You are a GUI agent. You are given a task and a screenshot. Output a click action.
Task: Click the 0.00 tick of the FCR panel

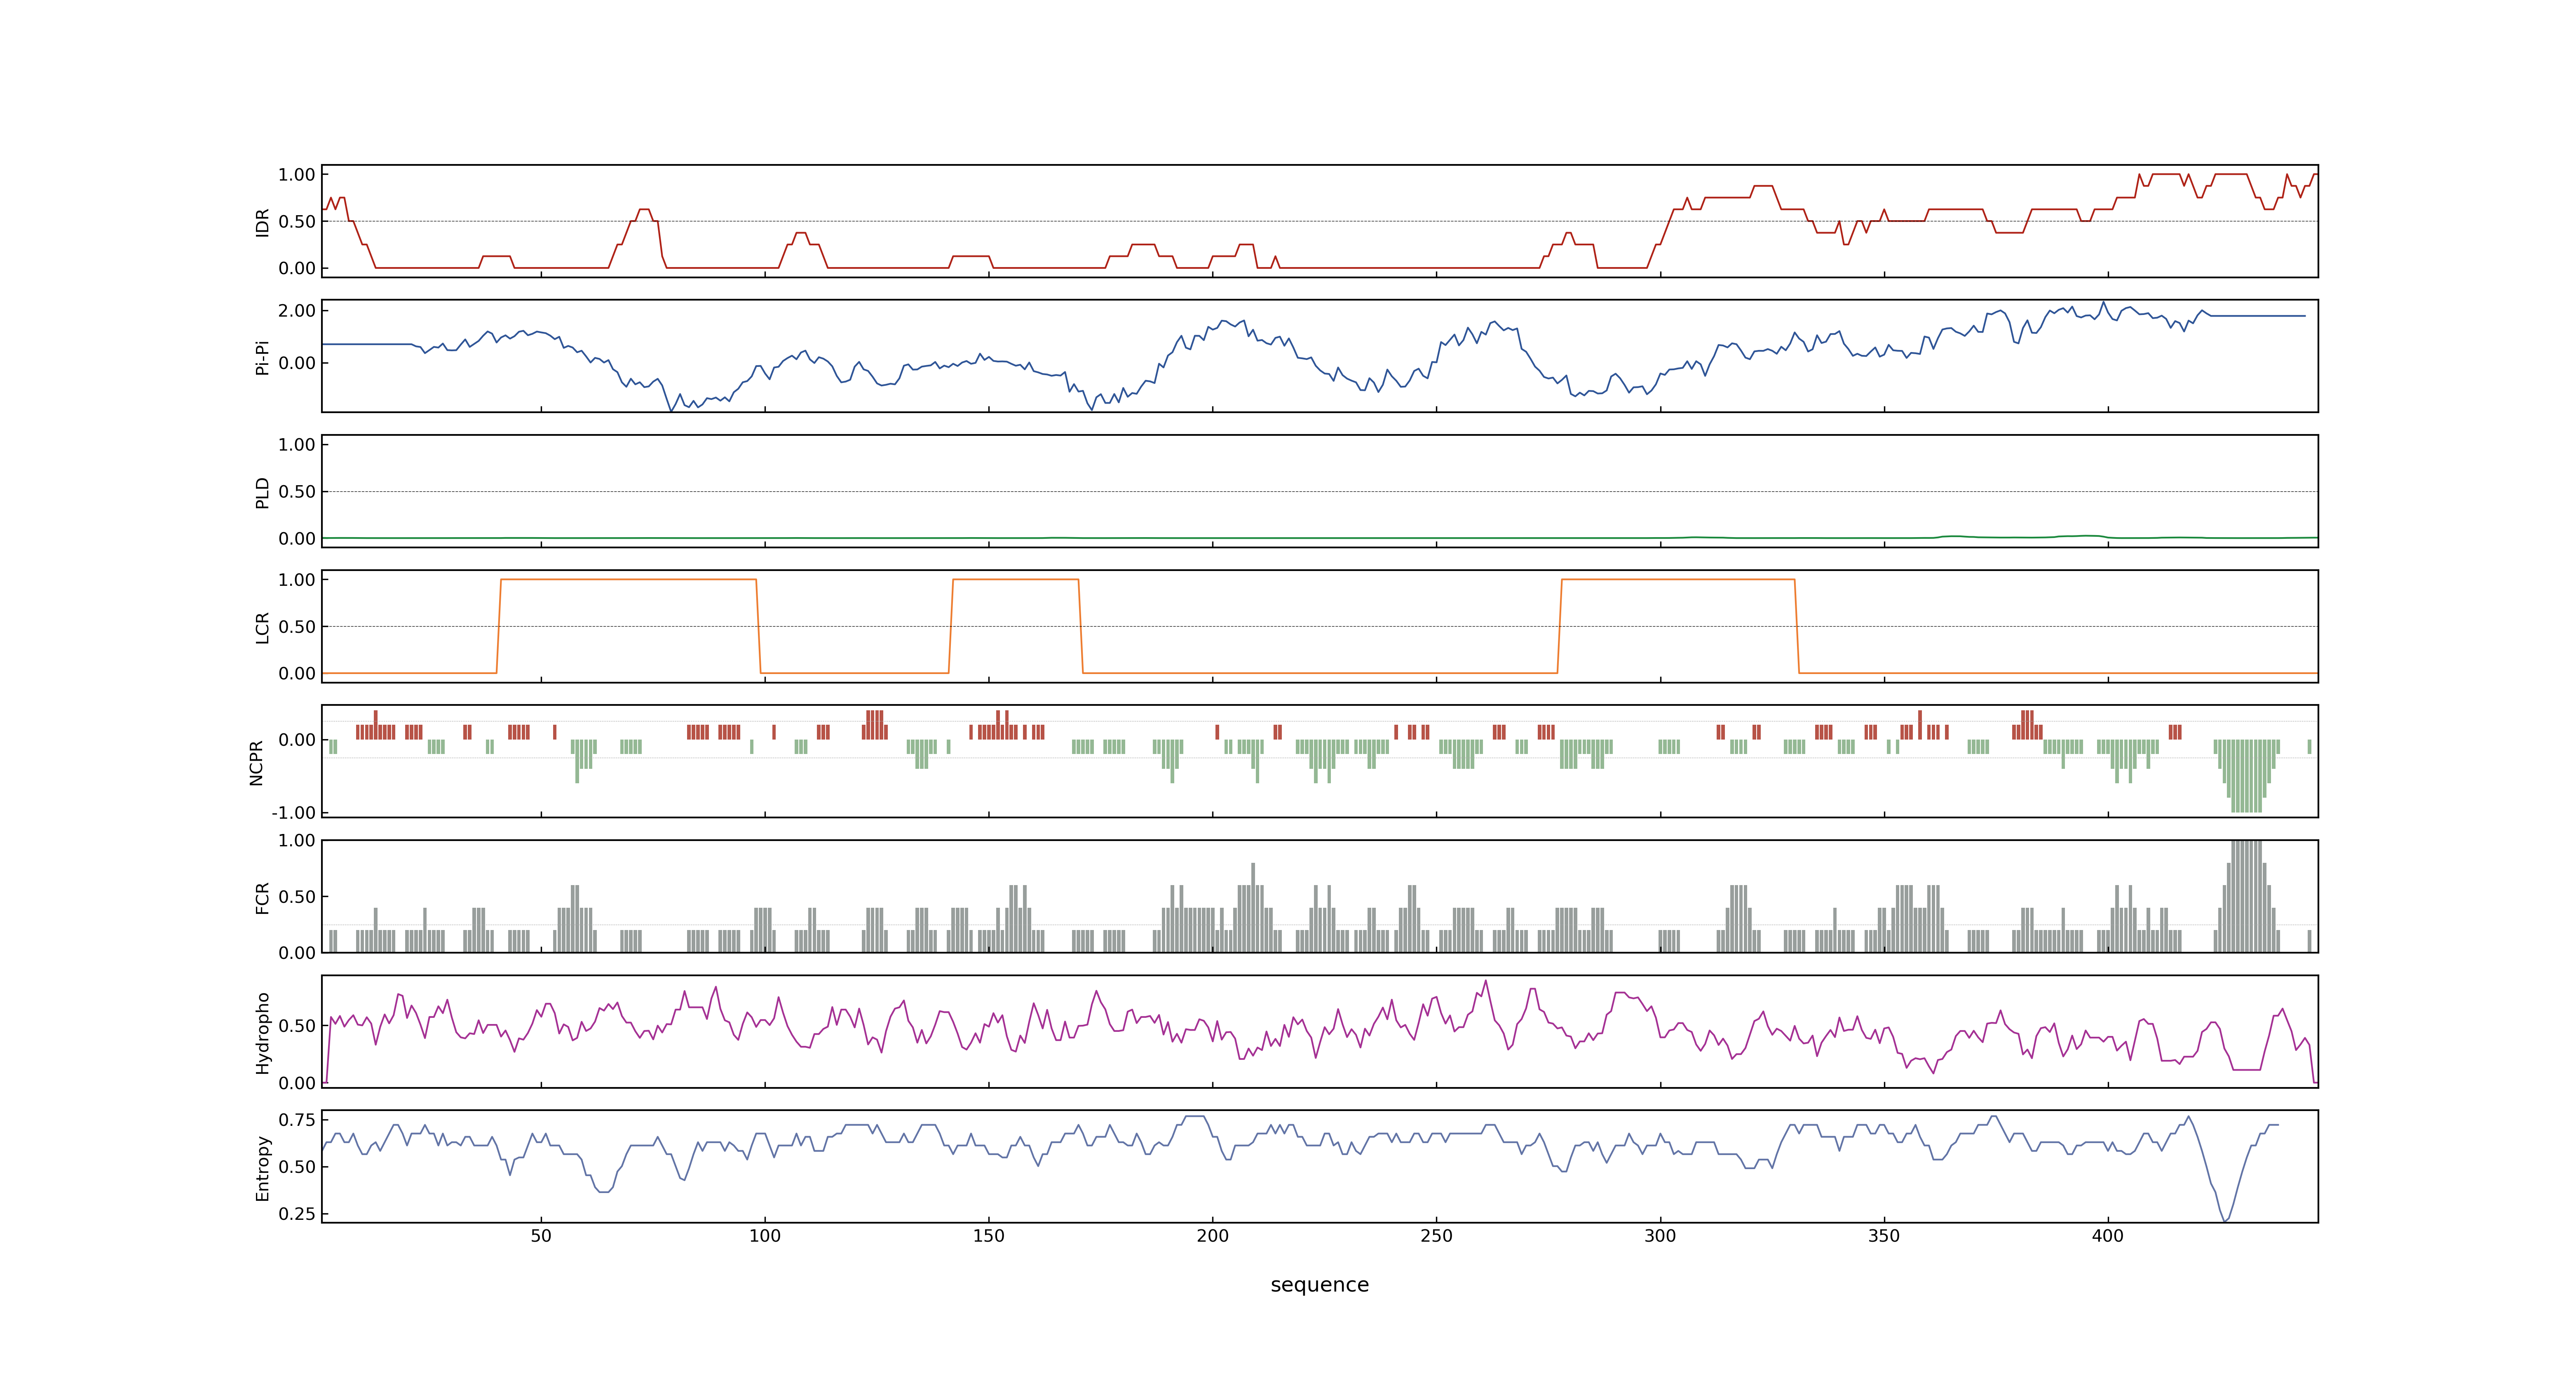297,953
